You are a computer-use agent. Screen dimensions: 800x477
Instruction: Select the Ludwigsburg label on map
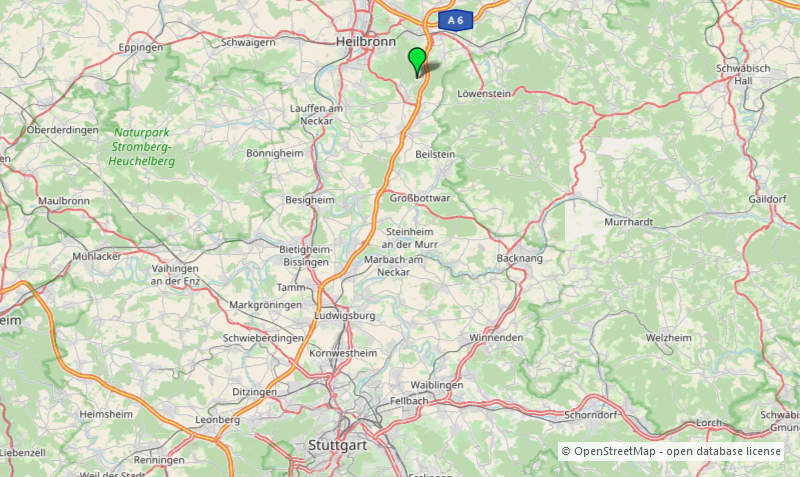pos(345,315)
